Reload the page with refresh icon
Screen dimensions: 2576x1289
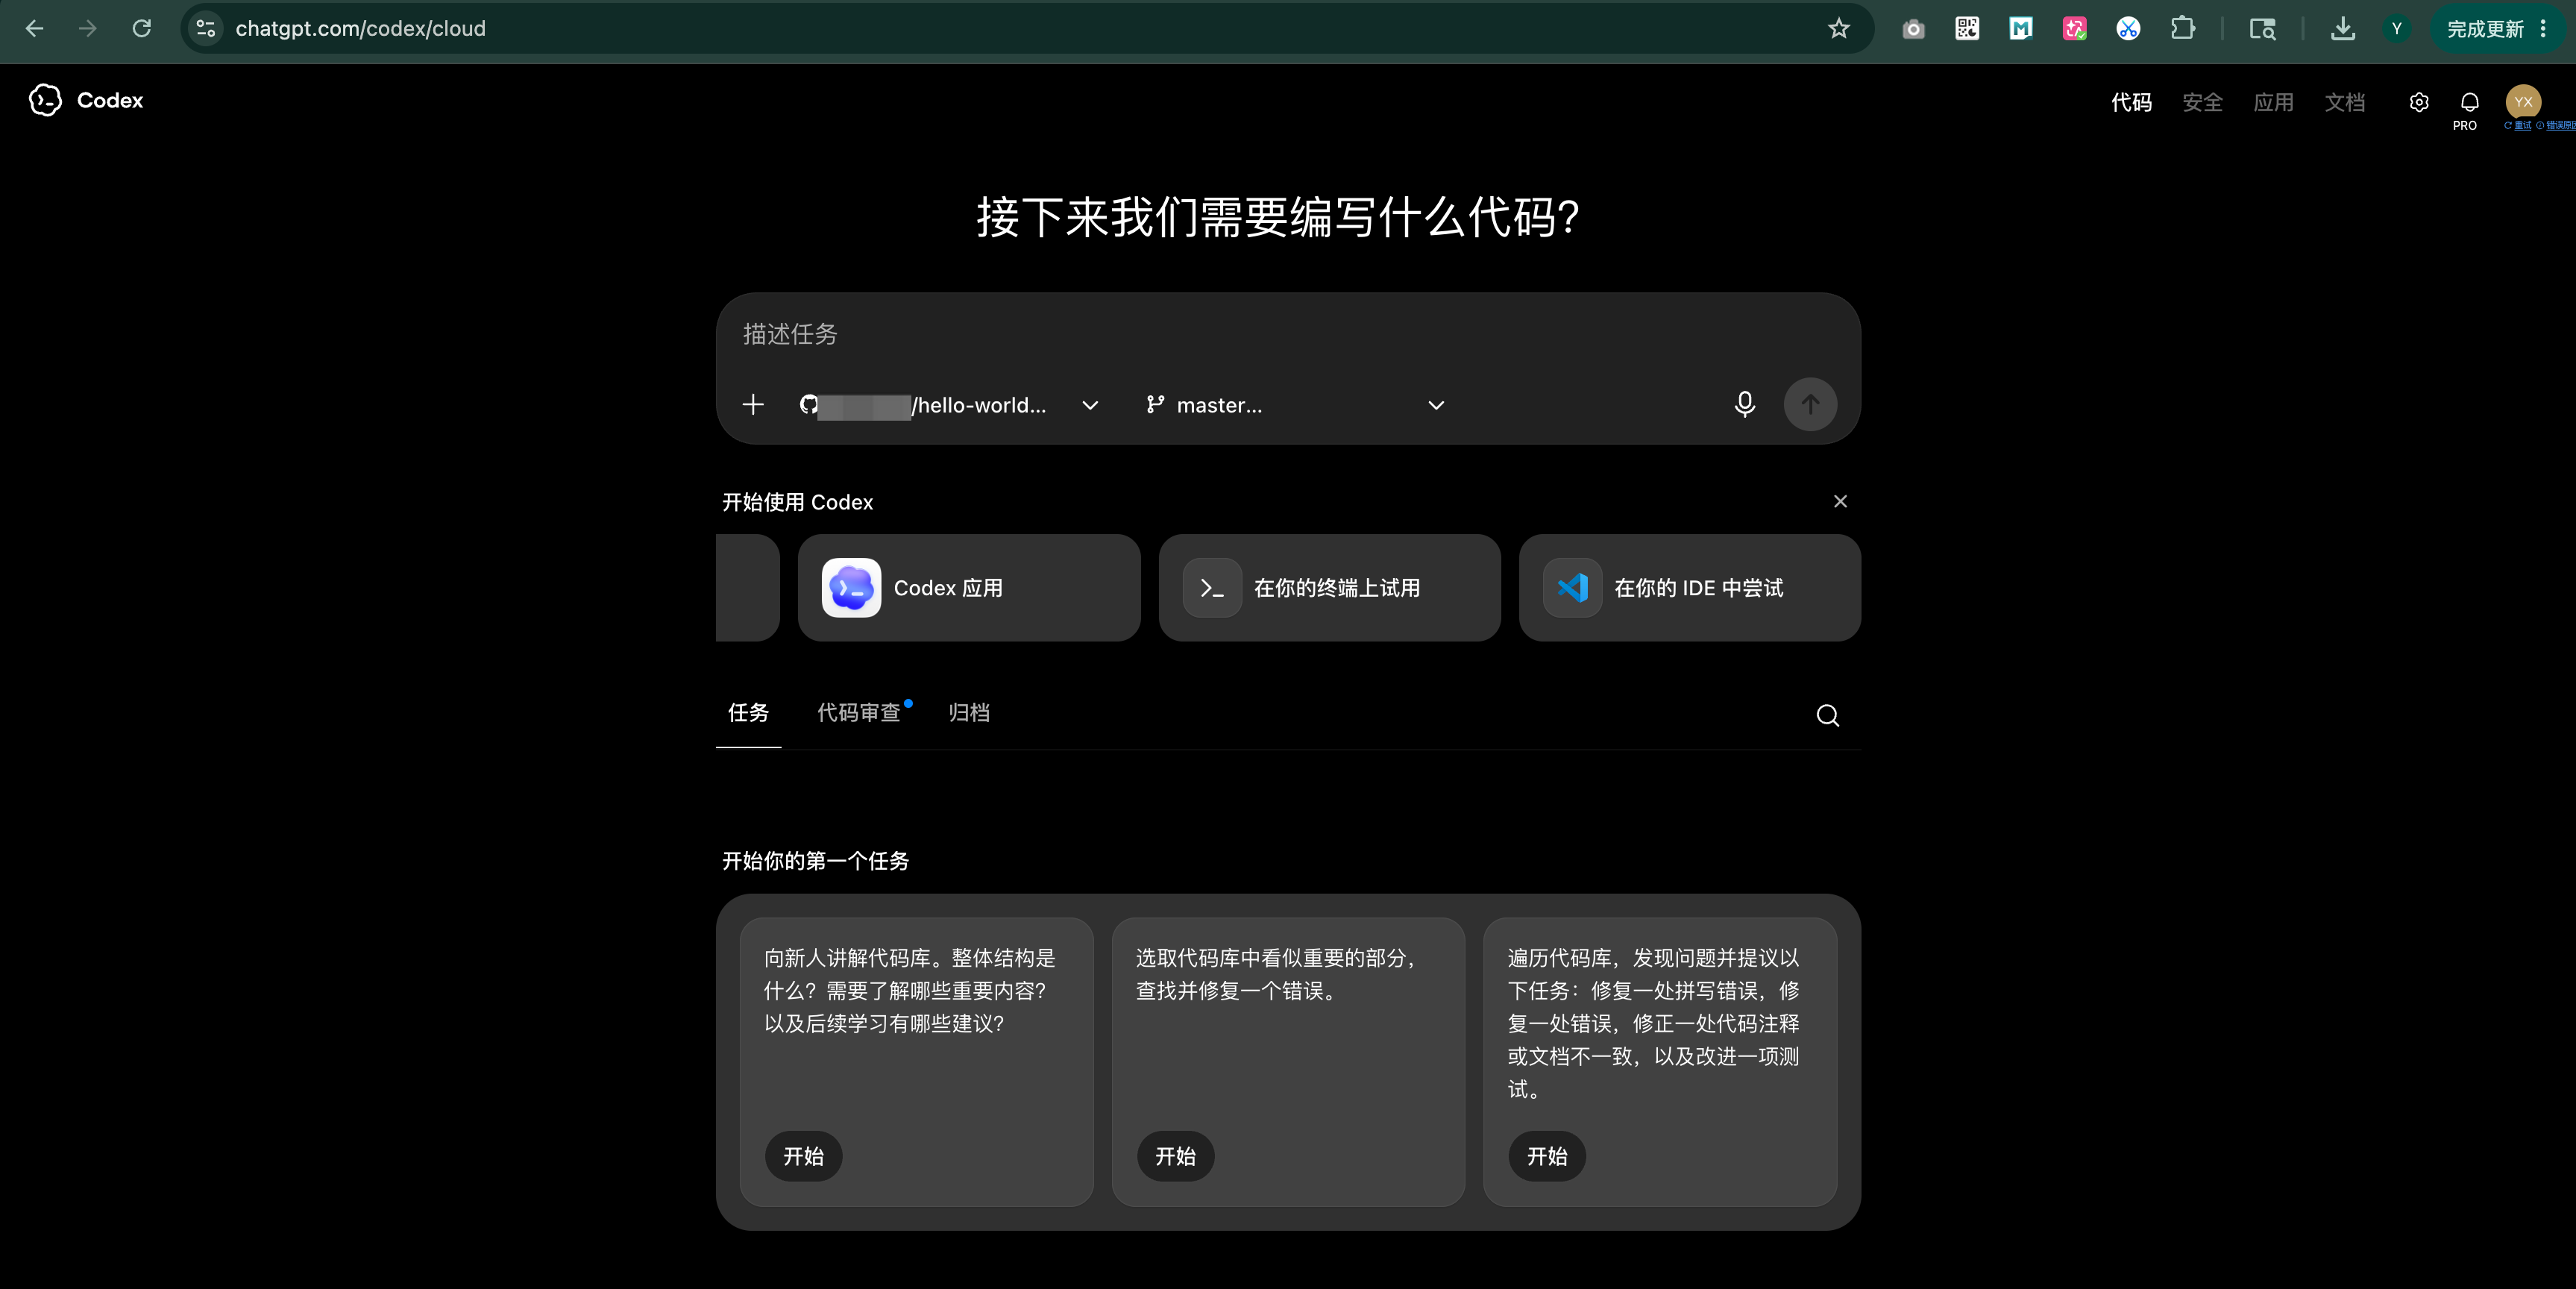pos(142,28)
